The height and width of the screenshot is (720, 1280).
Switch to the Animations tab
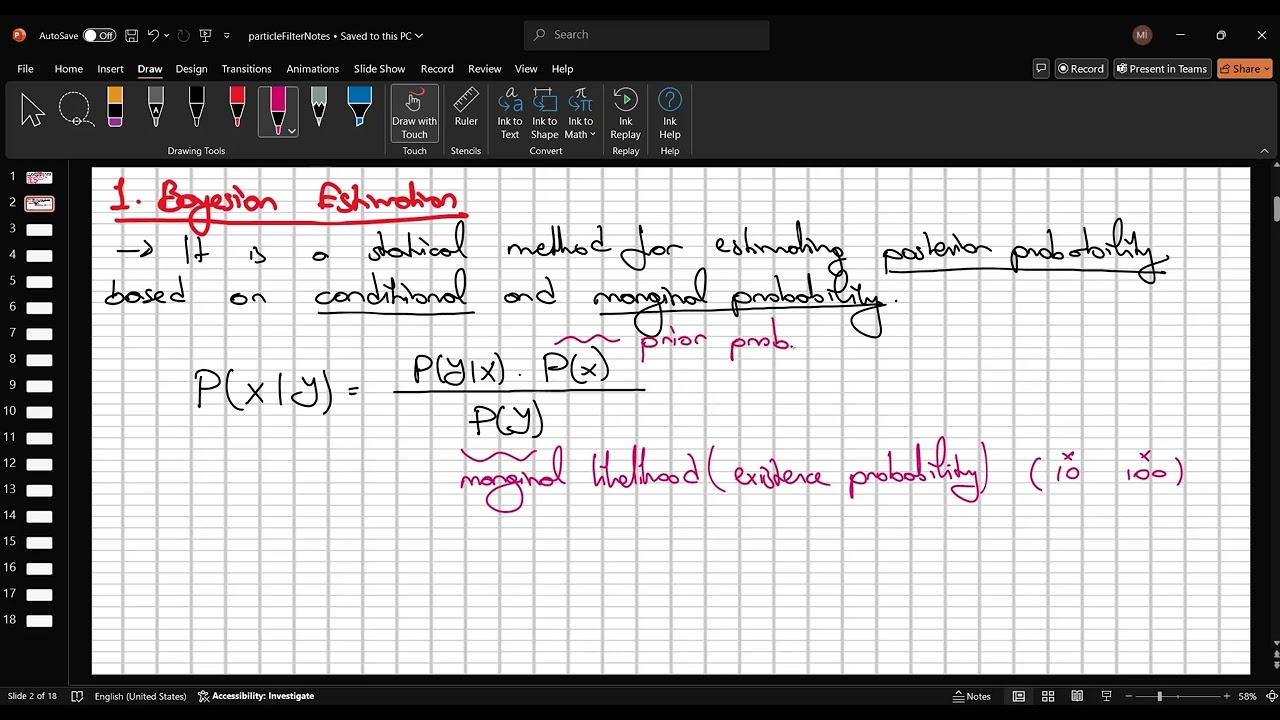[312, 69]
